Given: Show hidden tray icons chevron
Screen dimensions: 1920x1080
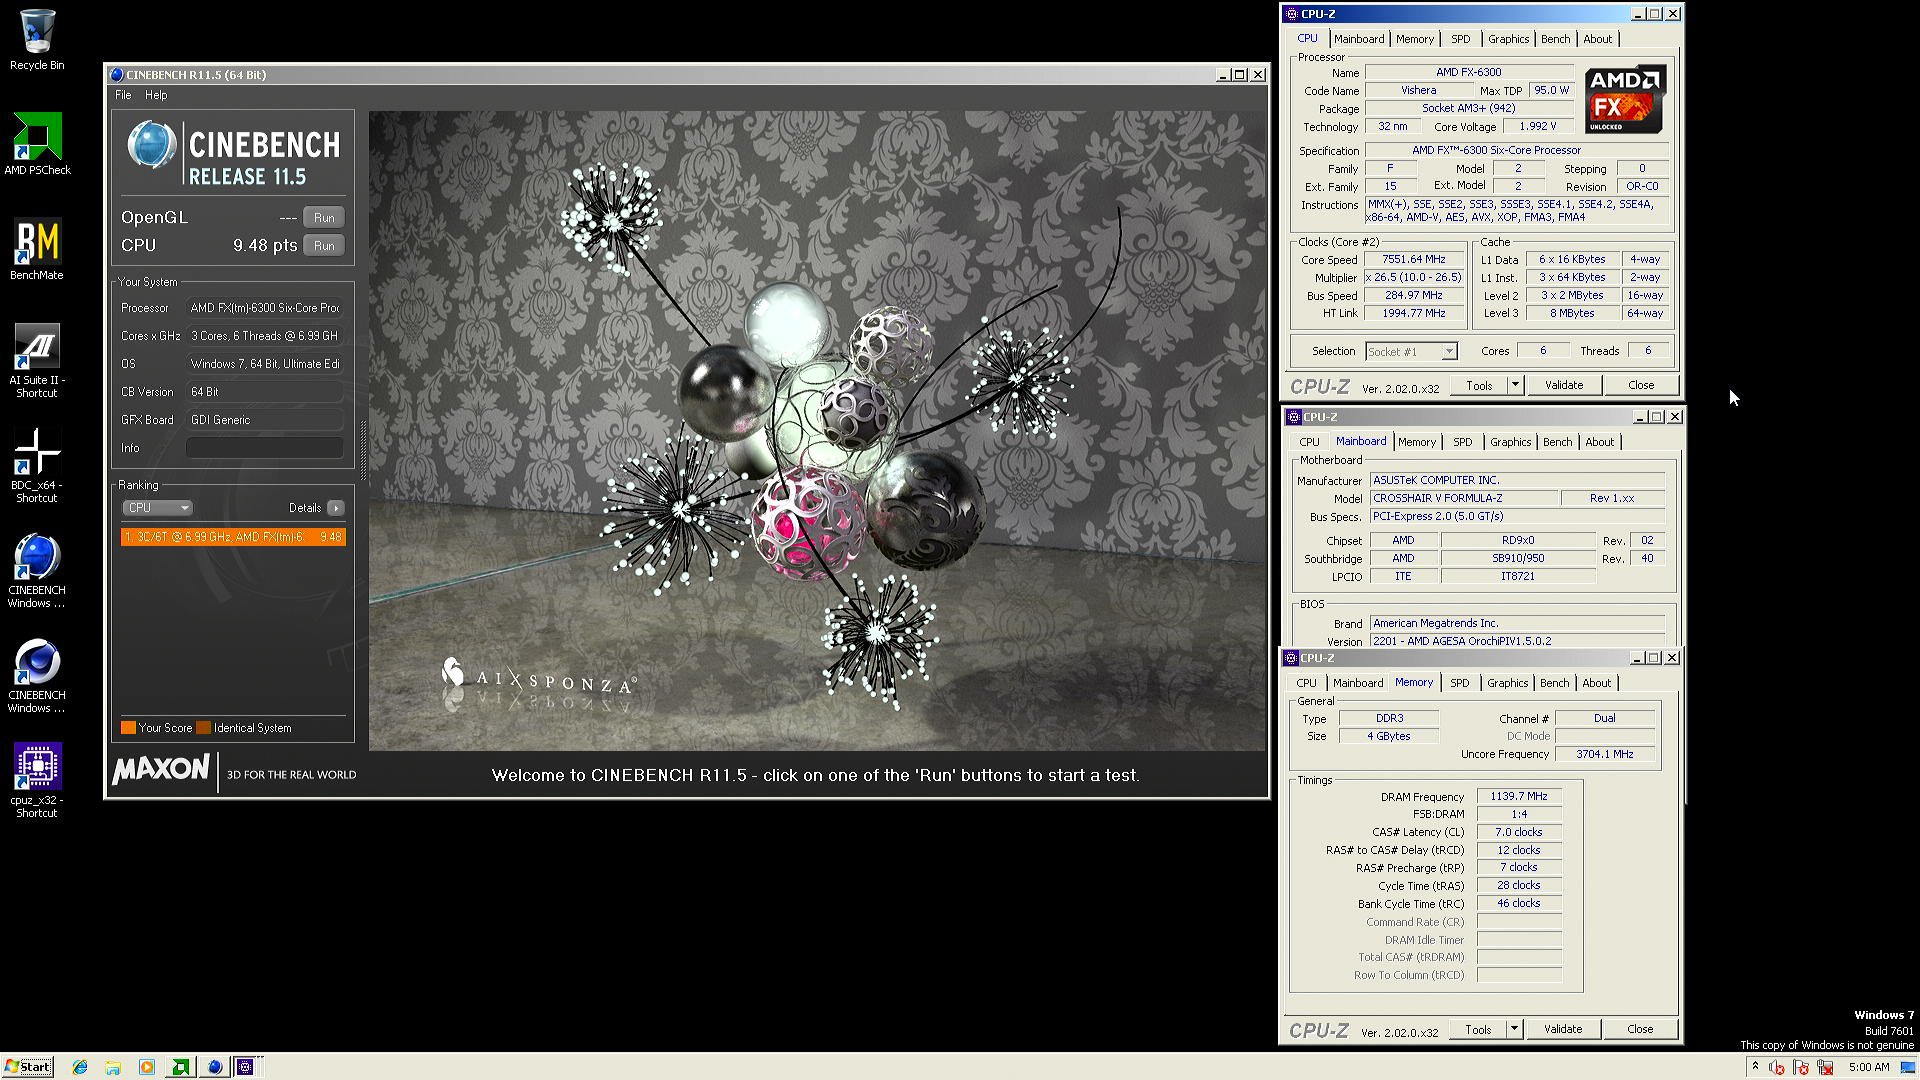Looking at the screenshot, I should point(1755,1067).
